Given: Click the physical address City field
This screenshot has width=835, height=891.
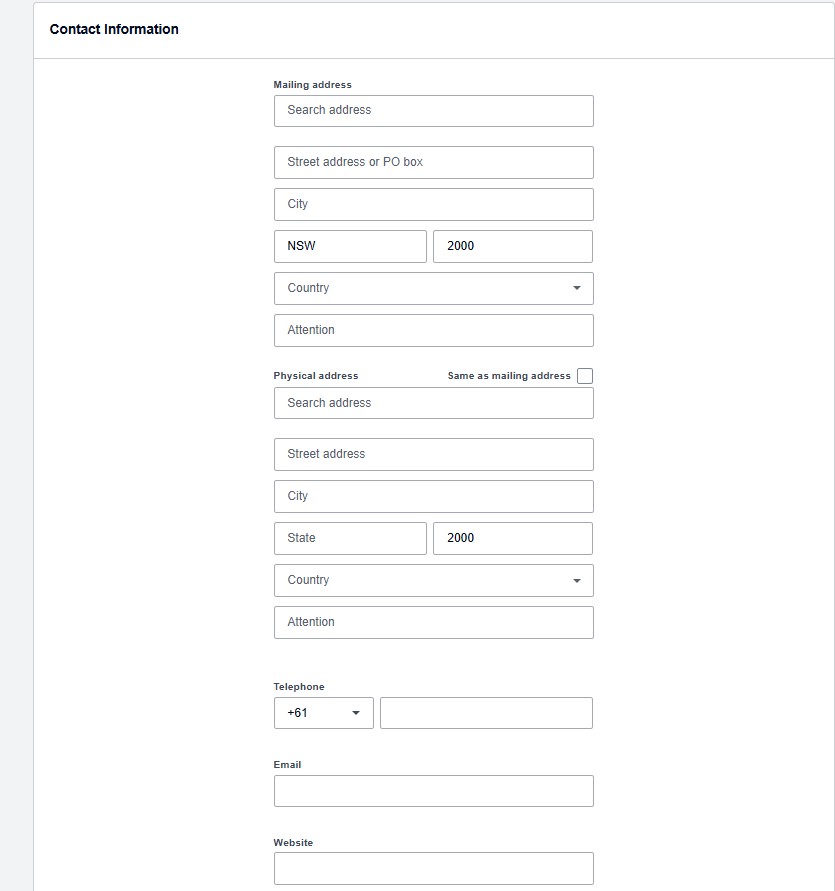Looking at the screenshot, I should (433, 496).
